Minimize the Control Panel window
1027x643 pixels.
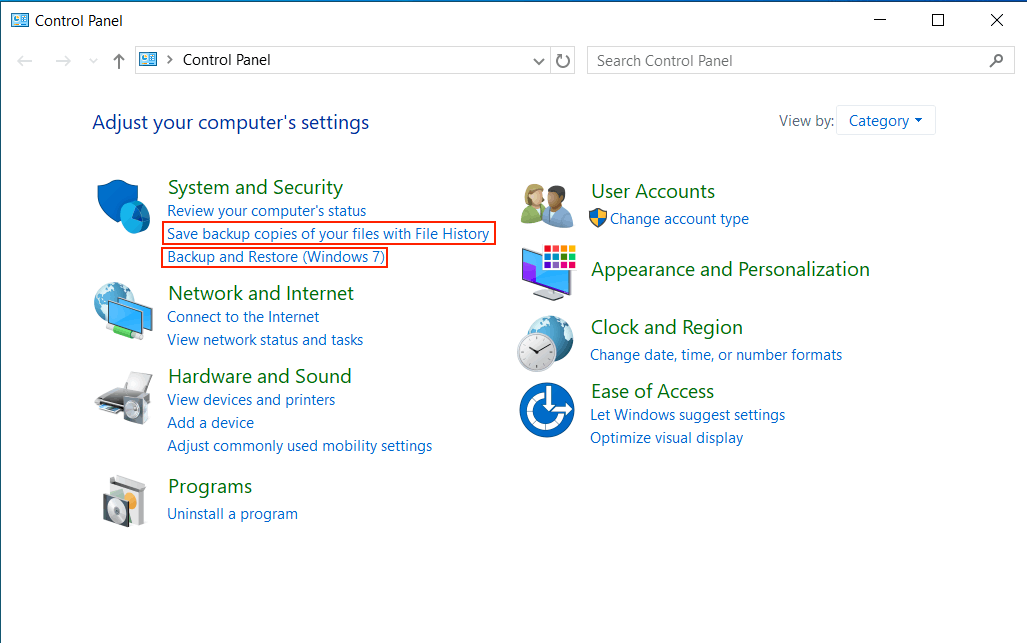point(880,20)
